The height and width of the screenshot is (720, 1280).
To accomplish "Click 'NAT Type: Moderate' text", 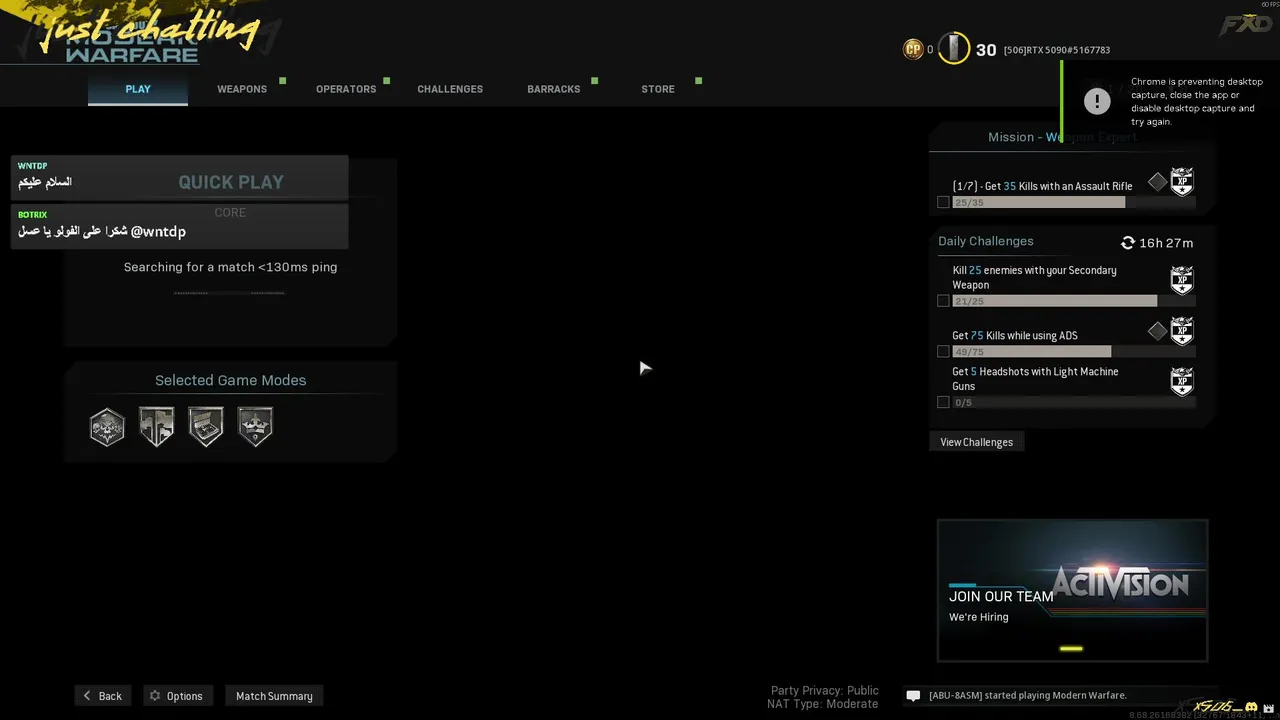I will point(823,704).
